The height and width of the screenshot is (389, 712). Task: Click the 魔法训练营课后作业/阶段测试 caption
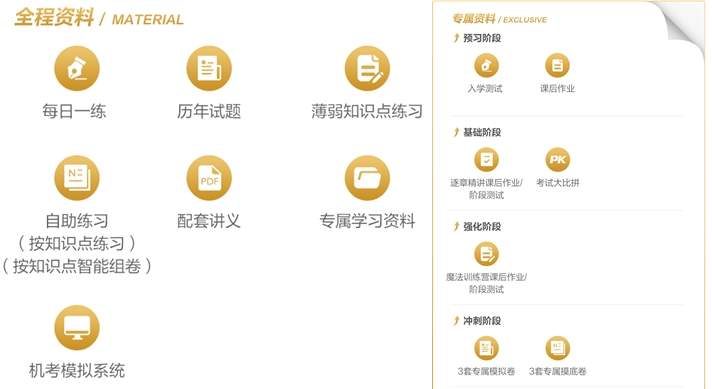pyautogui.click(x=486, y=283)
